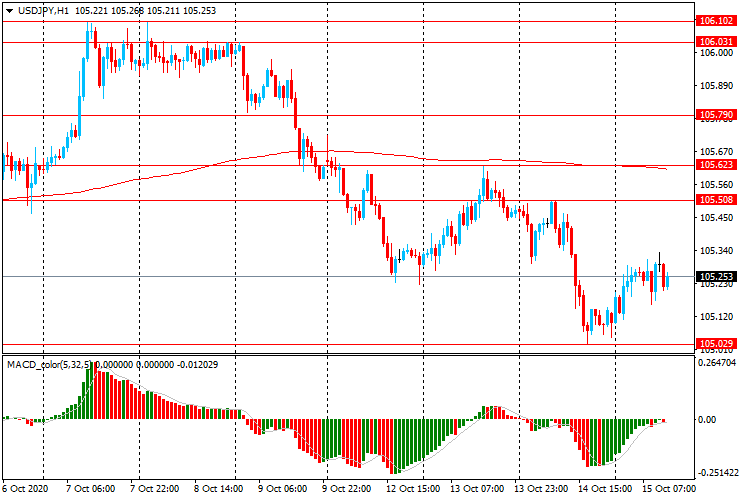Click the chart menu triangle beside USDJPY,H1

[x=9, y=11]
